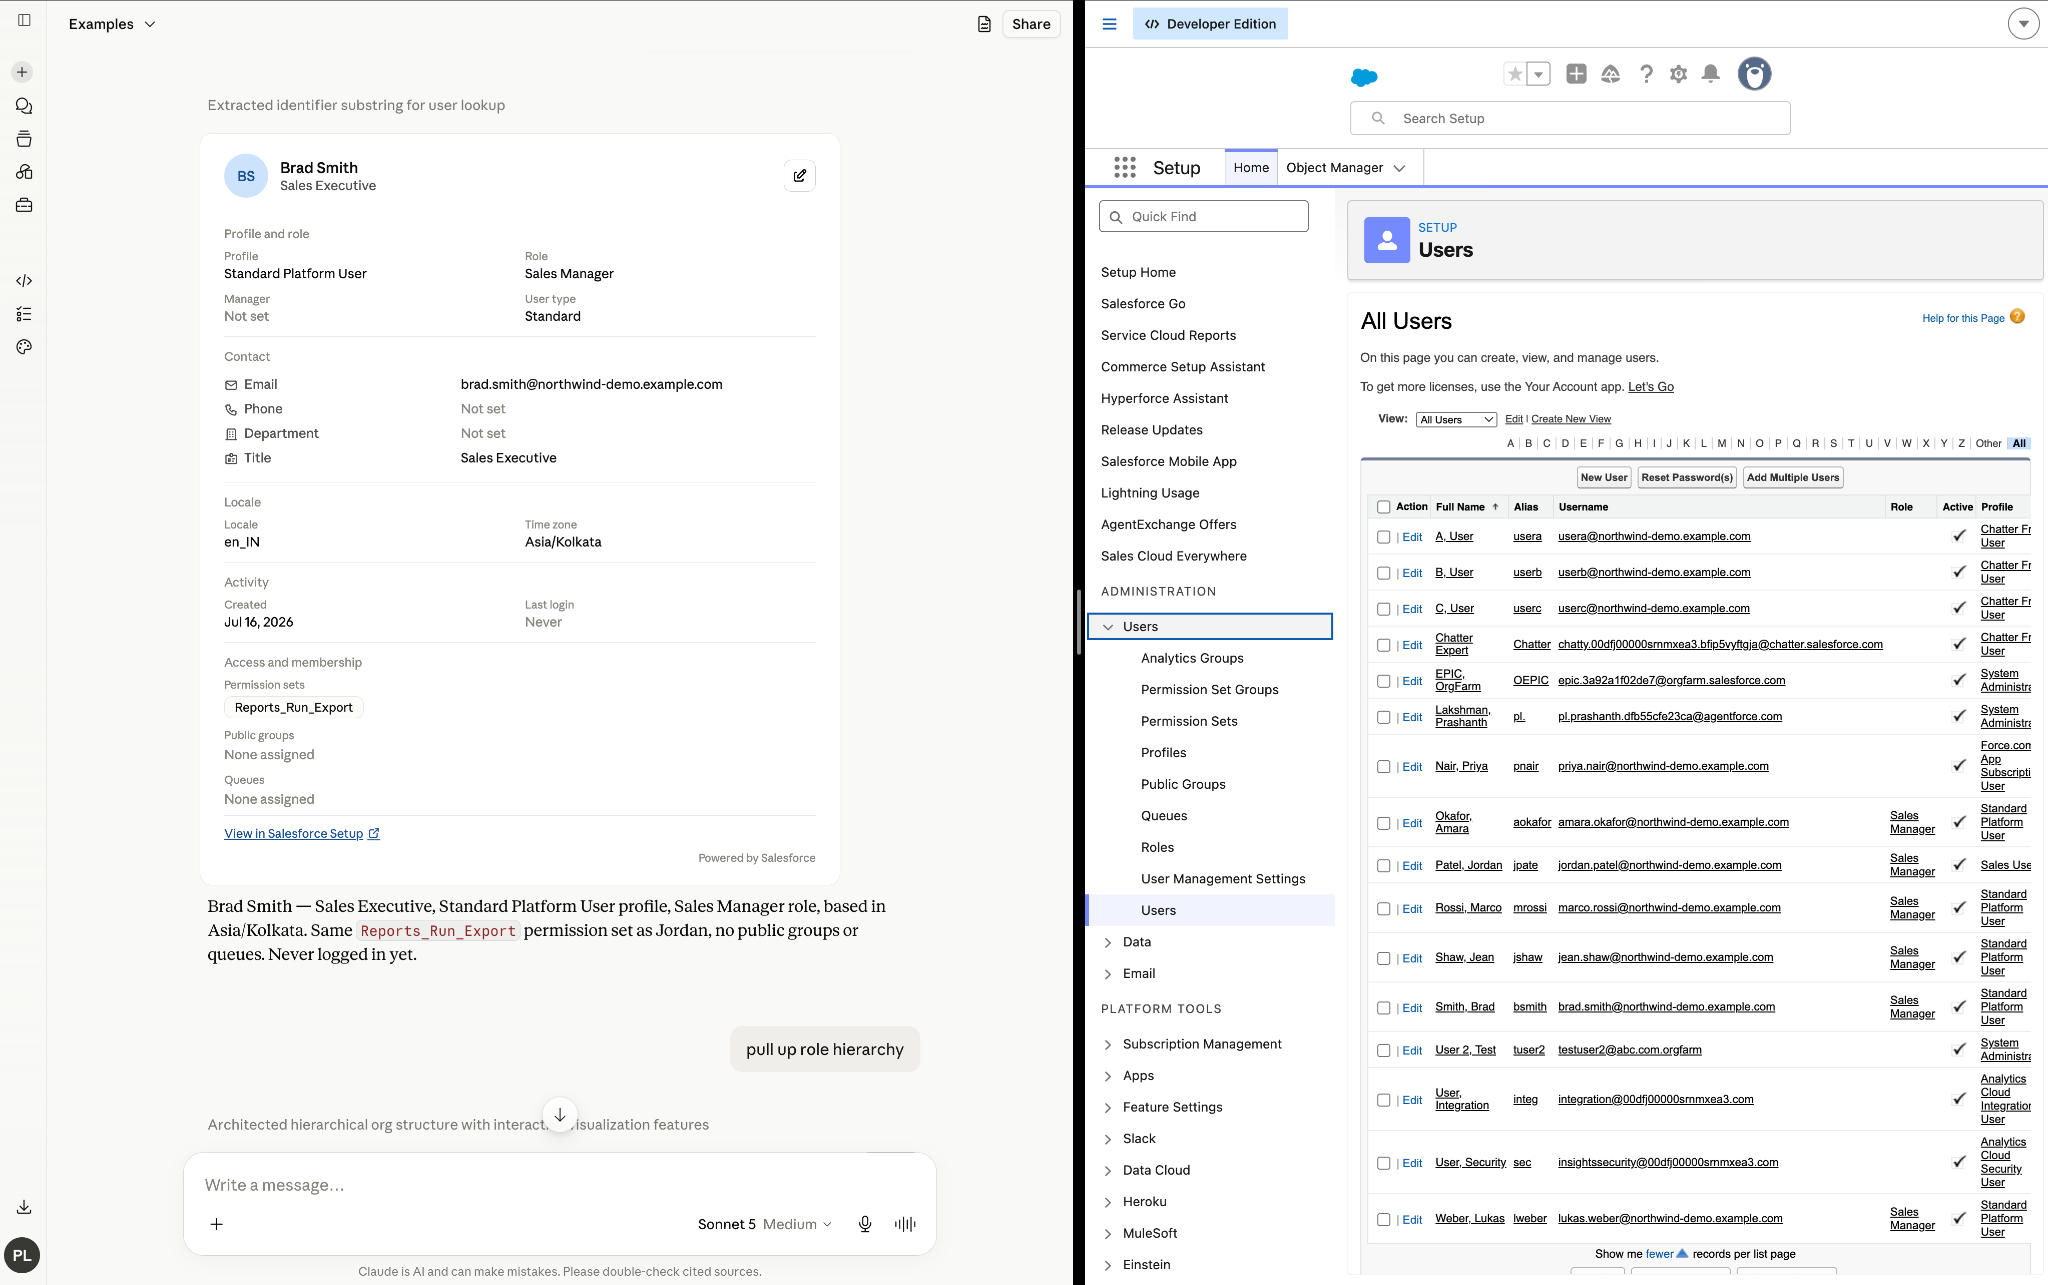This screenshot has width=2048, height=1285.
Task: Open the document icon next to Share
Action: (984, 24)
